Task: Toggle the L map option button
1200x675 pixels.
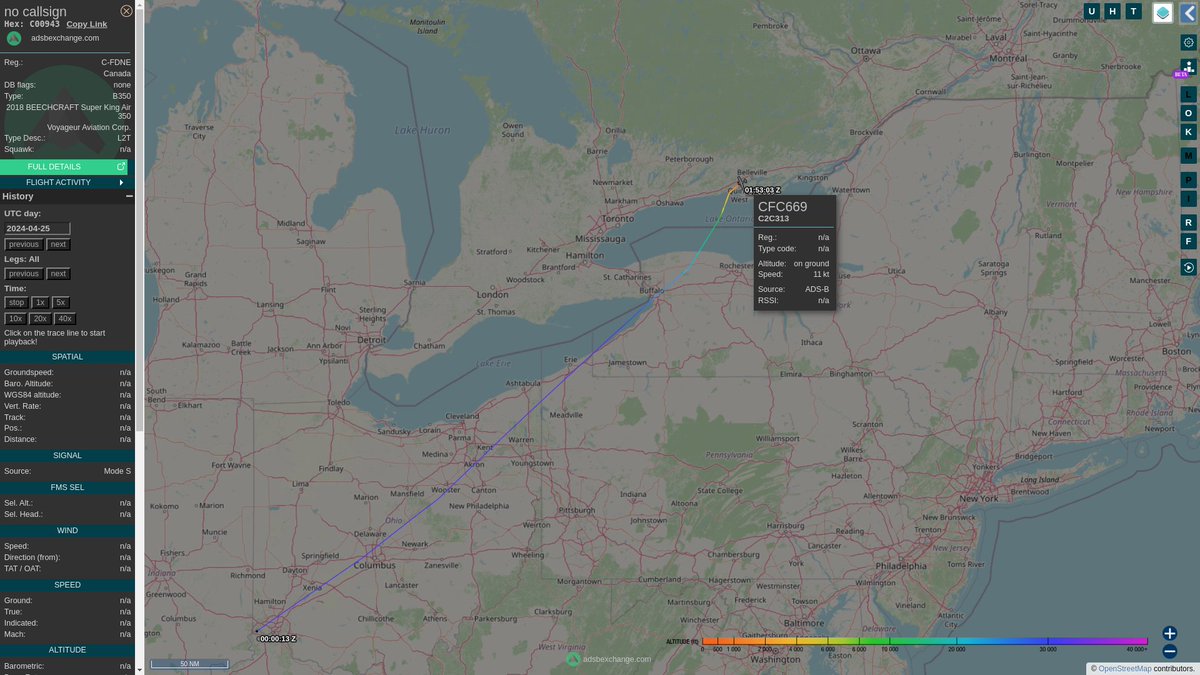Action: (x=1188, y=94)
